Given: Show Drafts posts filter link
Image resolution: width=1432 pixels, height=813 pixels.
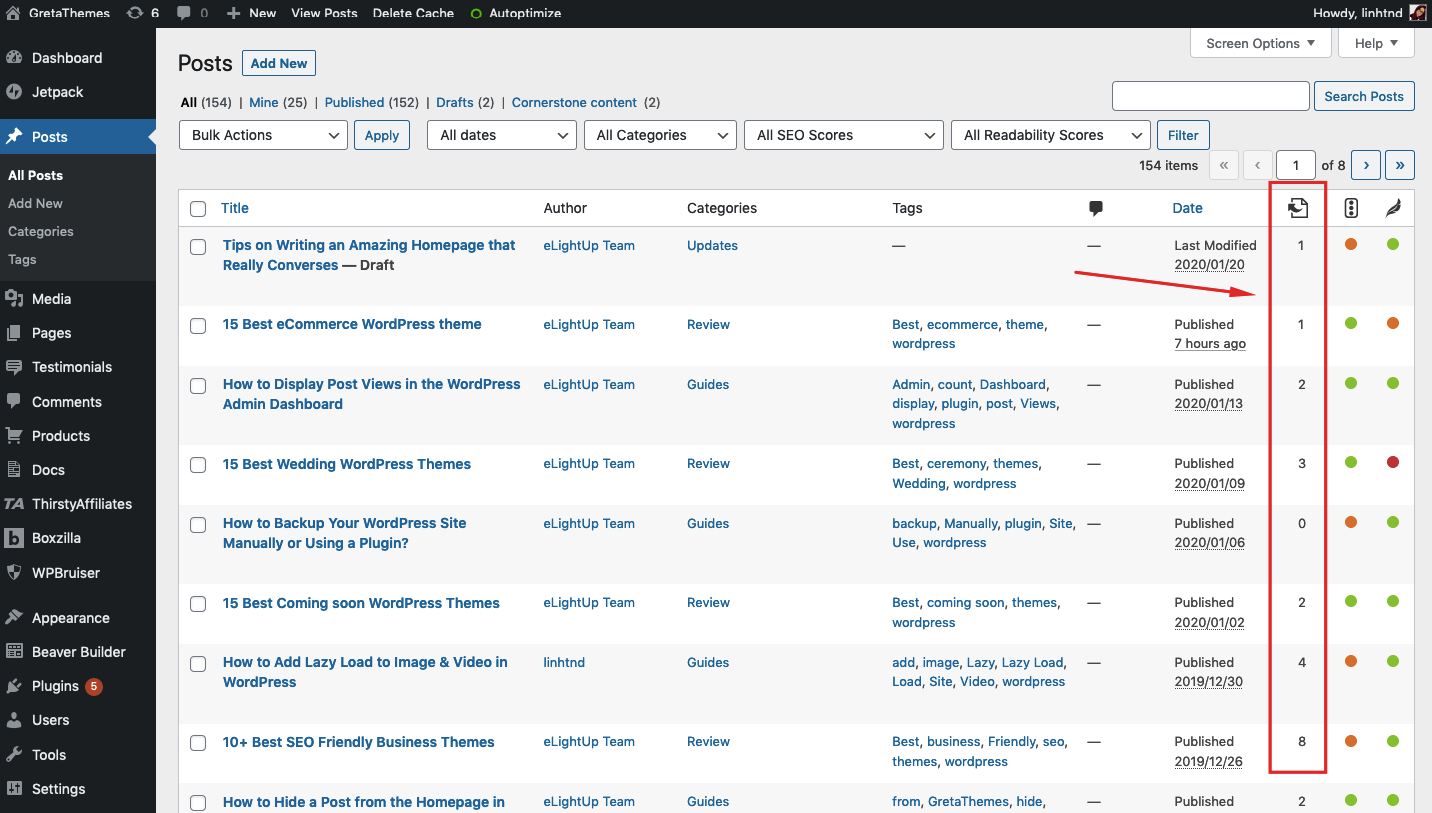Looking at the screenshot, I should (x=455, y=102).
